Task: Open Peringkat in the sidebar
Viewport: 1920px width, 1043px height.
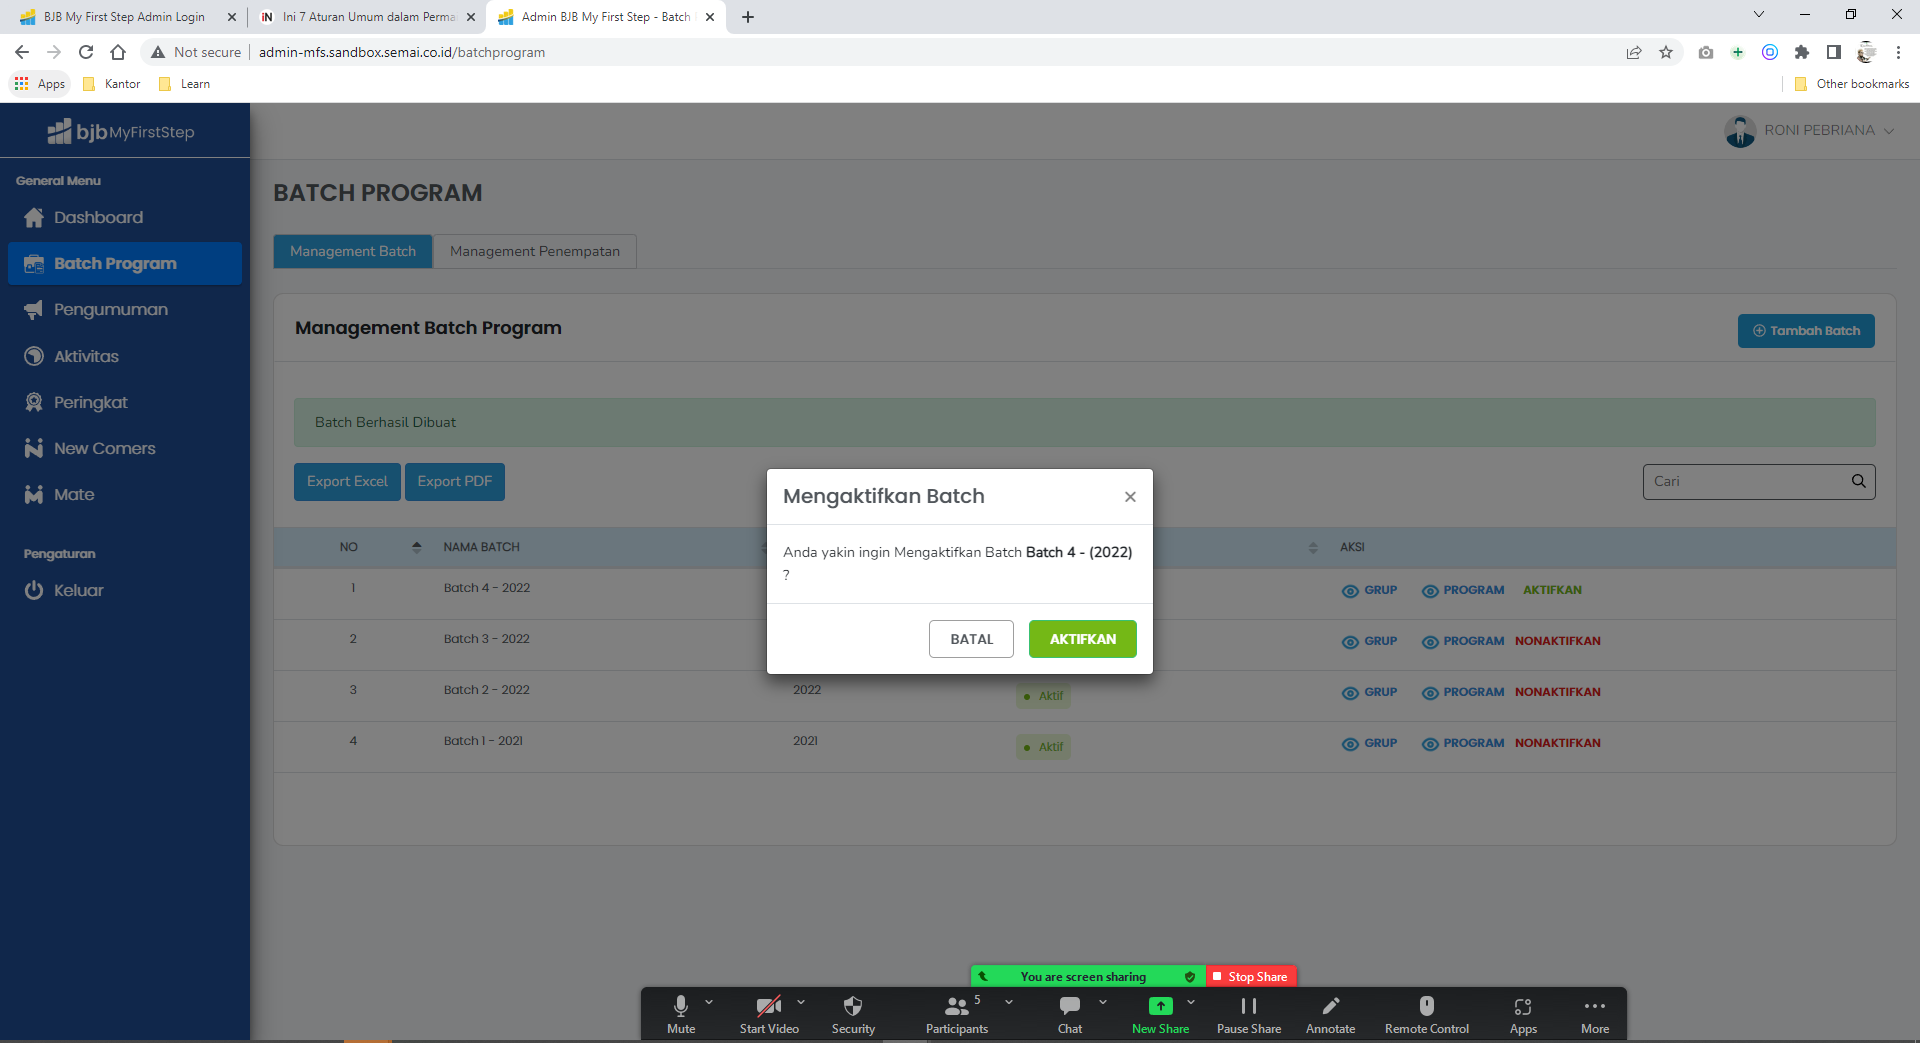Action: (x=125, y=402)
